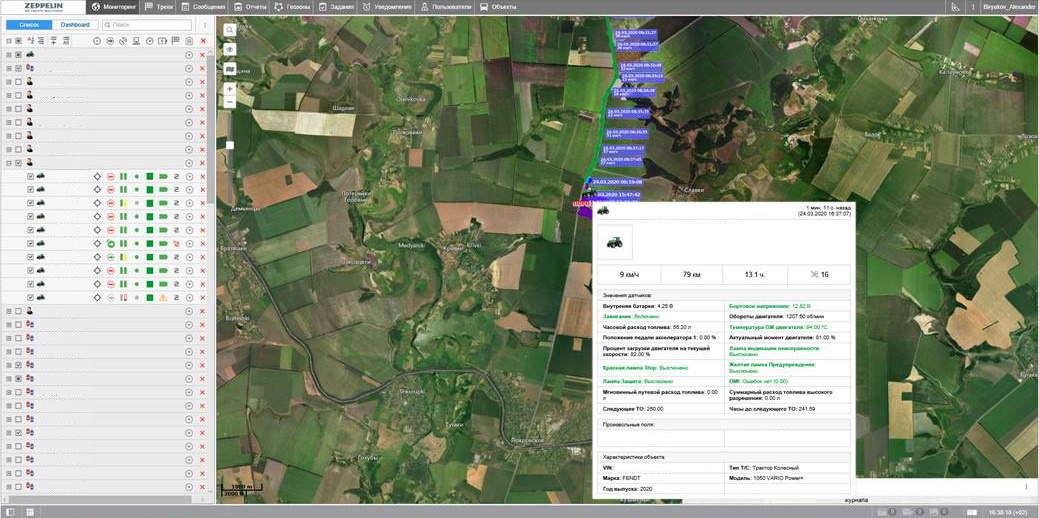Click track marker labeled 15:47:42
This screenshot has width=1039, height=518.
(619, 195)
